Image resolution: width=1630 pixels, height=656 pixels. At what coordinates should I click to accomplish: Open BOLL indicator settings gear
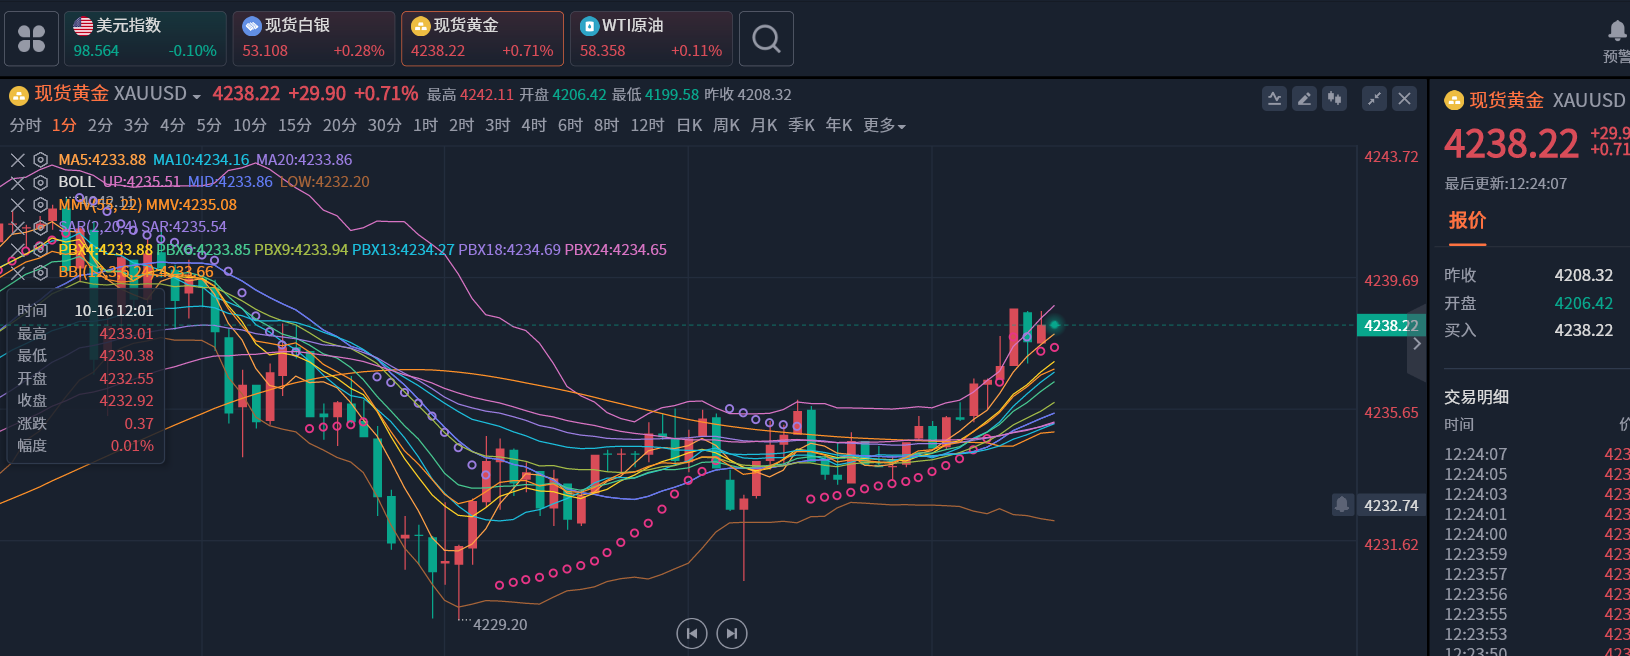click(40, 182)
